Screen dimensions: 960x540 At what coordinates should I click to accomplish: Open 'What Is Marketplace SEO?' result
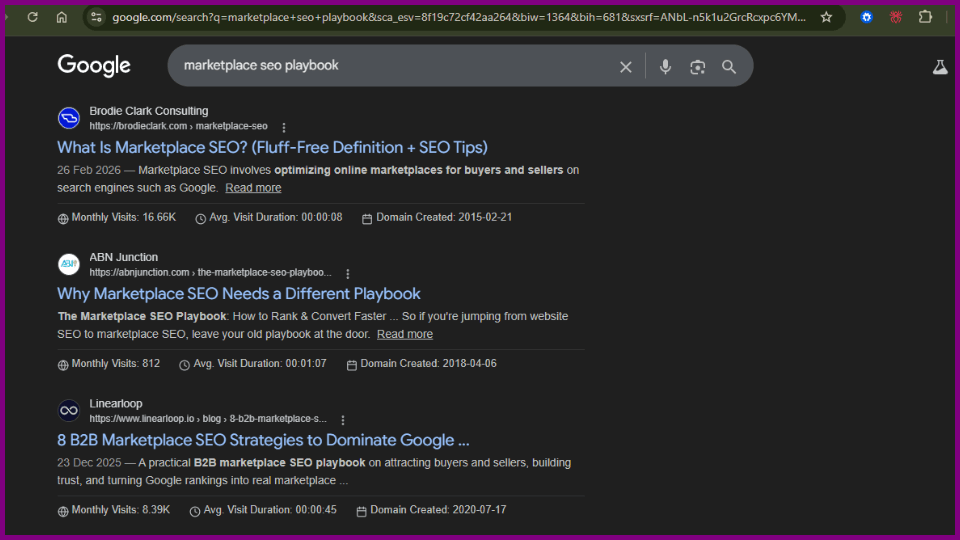272,148
